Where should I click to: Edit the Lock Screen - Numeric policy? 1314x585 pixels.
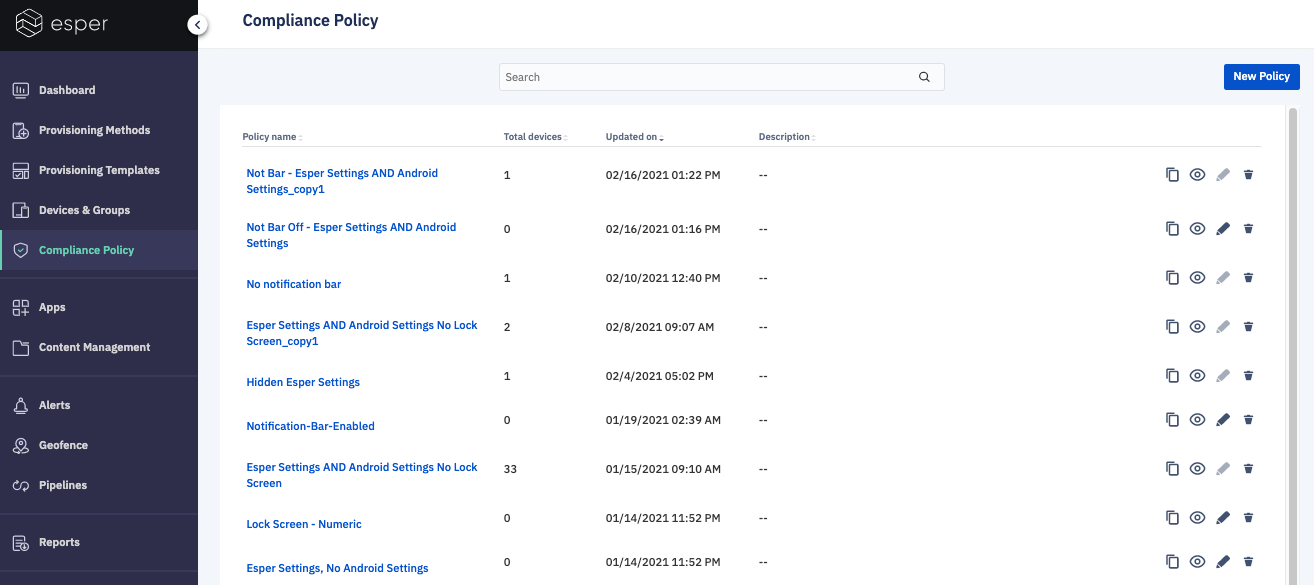[x=1222, y=518]
